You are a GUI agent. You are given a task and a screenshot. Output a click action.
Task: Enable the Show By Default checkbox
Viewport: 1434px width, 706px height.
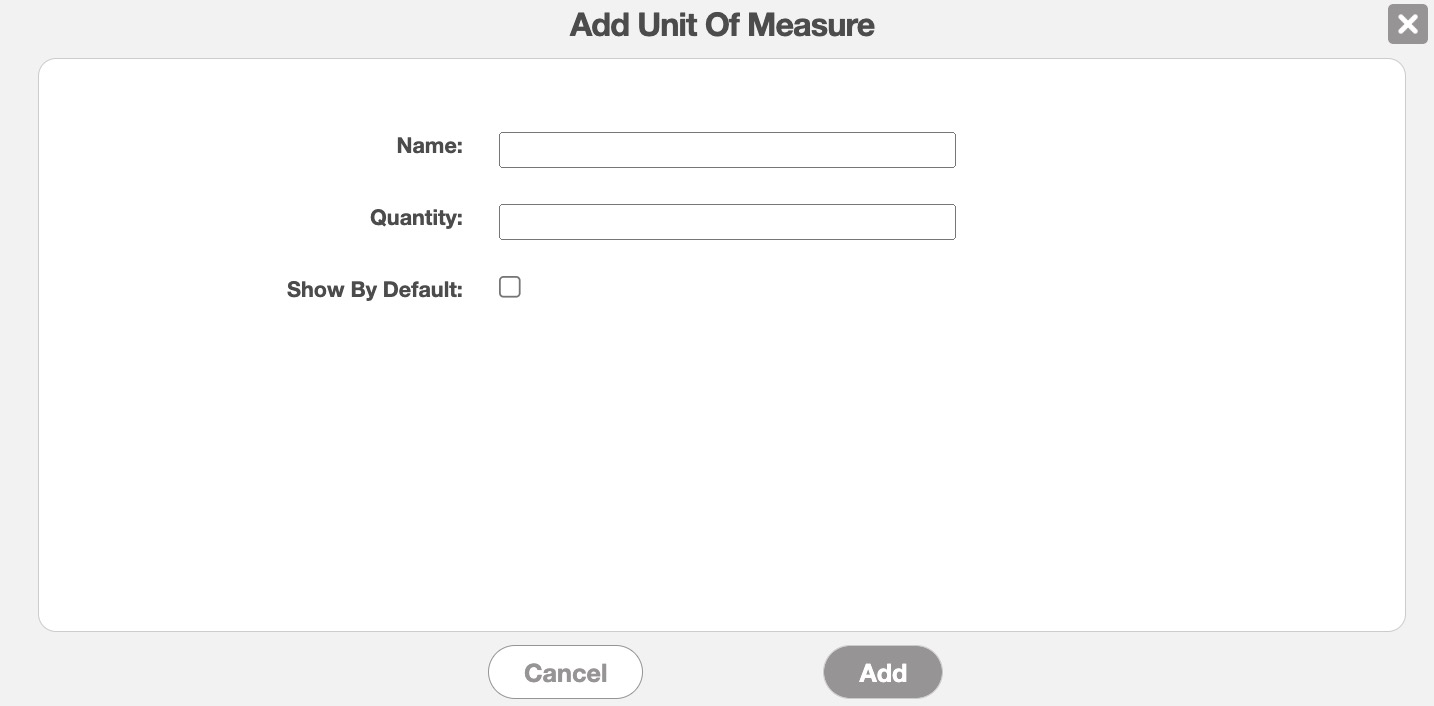pos(510,288)
